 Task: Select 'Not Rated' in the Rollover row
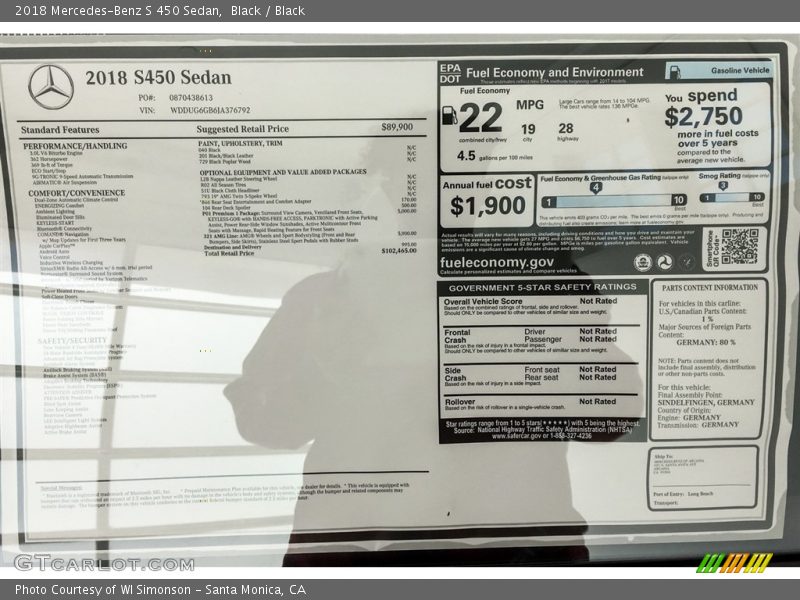click(x=597, y=402)
